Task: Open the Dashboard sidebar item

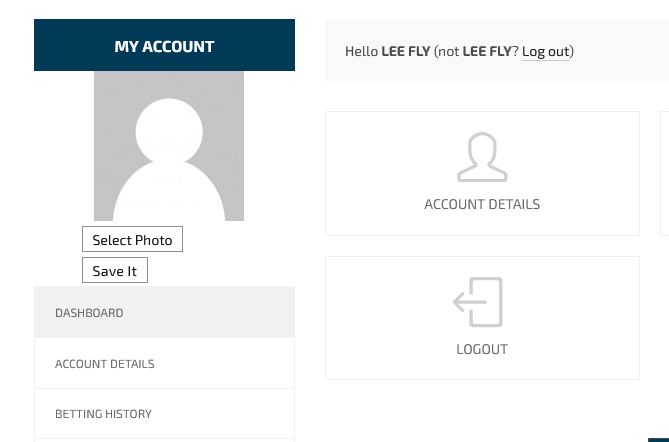Action: click(164, 312)
